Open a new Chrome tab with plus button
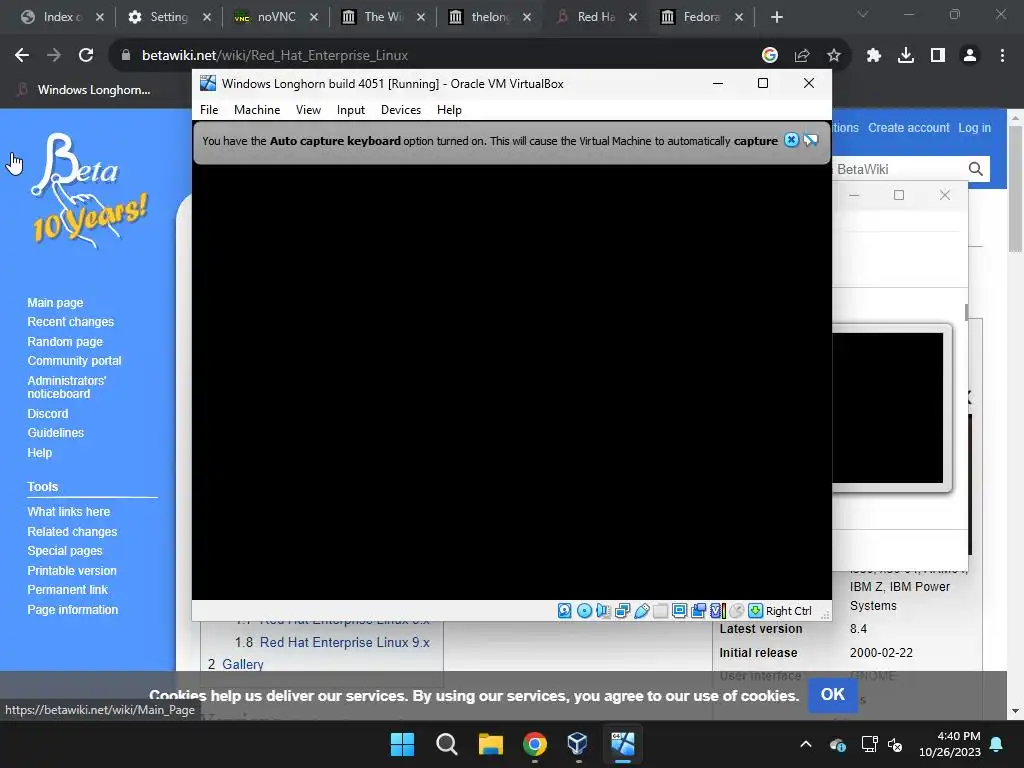This screenshot has width=1024, height=768. coord(776,17)
